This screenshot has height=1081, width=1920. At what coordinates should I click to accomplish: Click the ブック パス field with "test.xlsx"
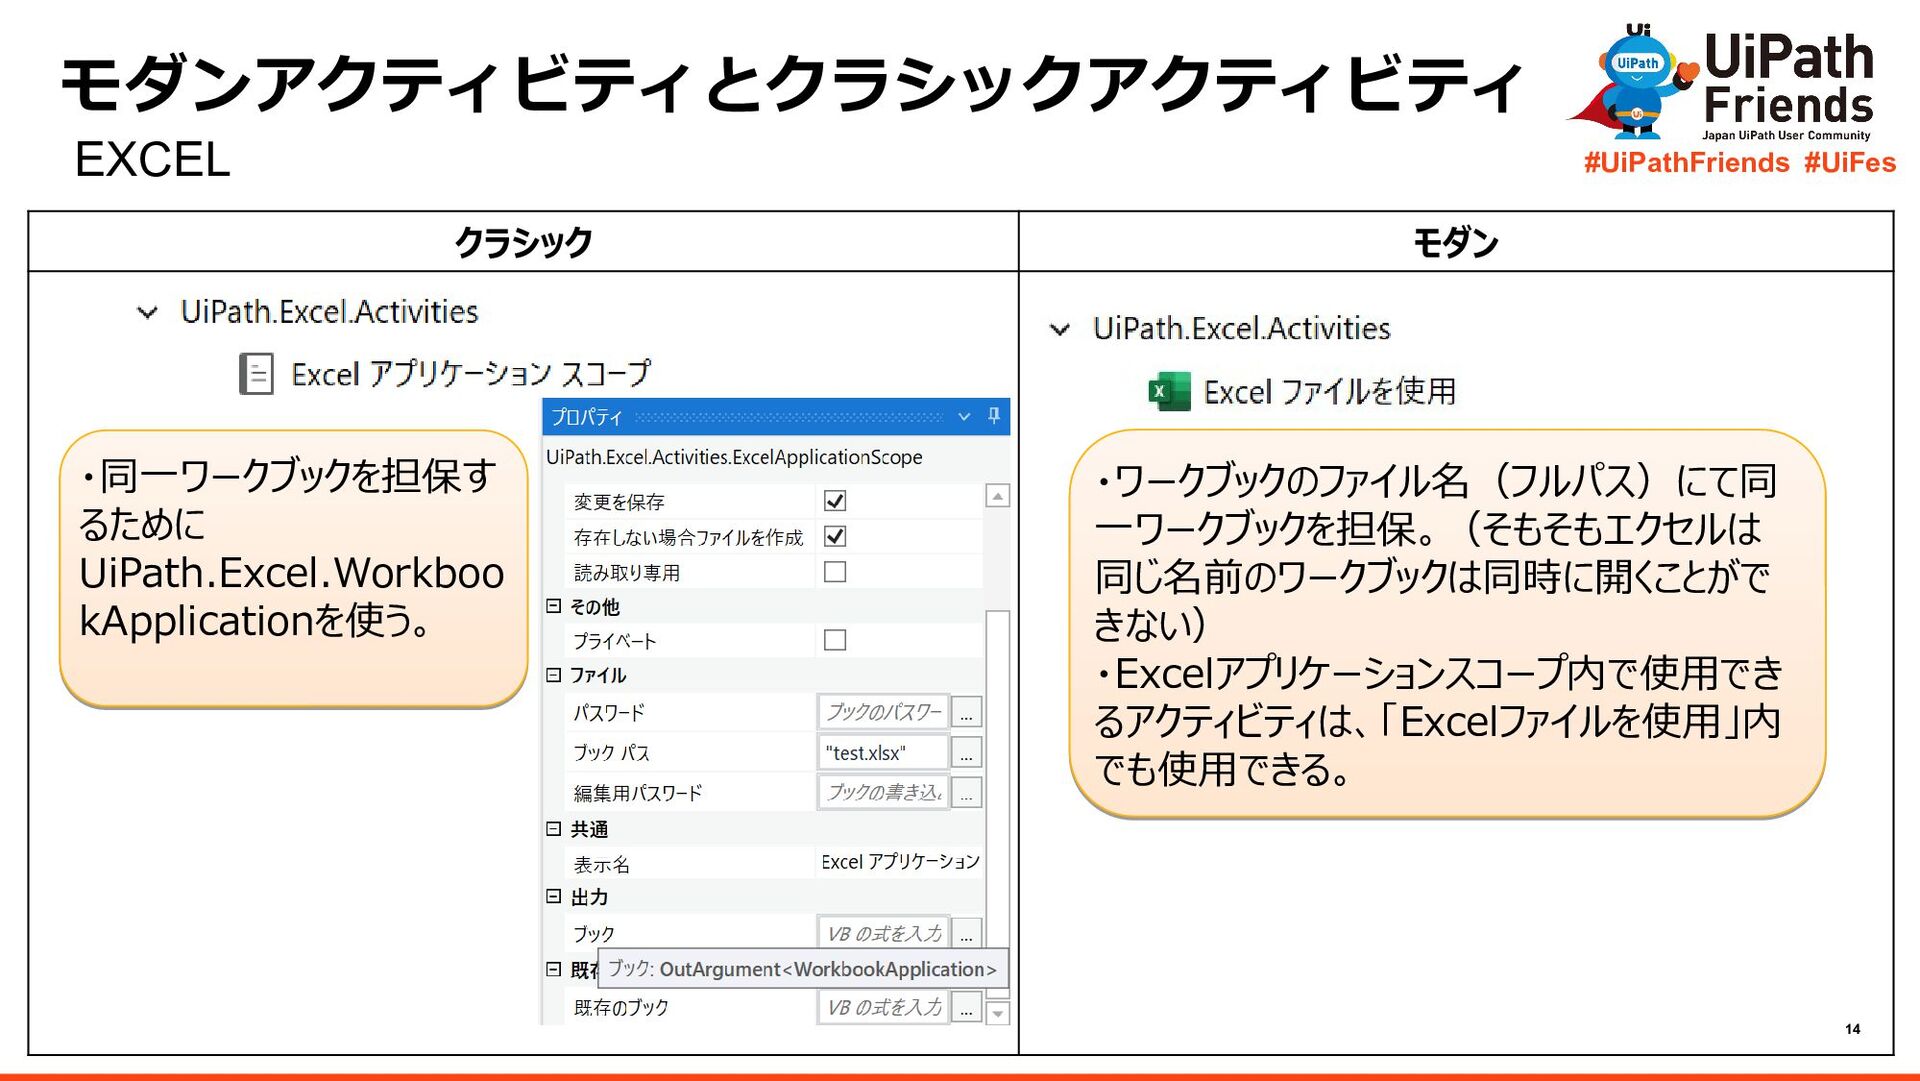coord(883,752)
